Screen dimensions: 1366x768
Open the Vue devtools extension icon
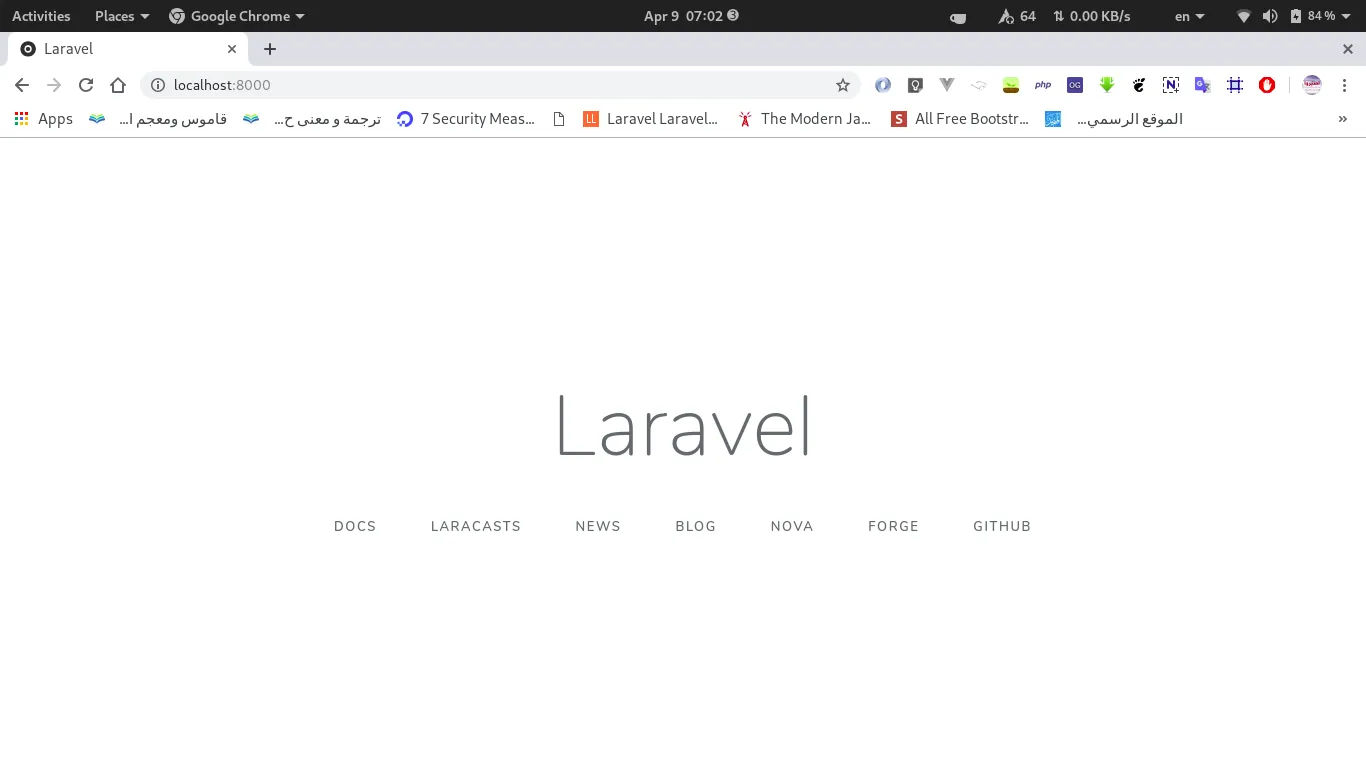947,85
